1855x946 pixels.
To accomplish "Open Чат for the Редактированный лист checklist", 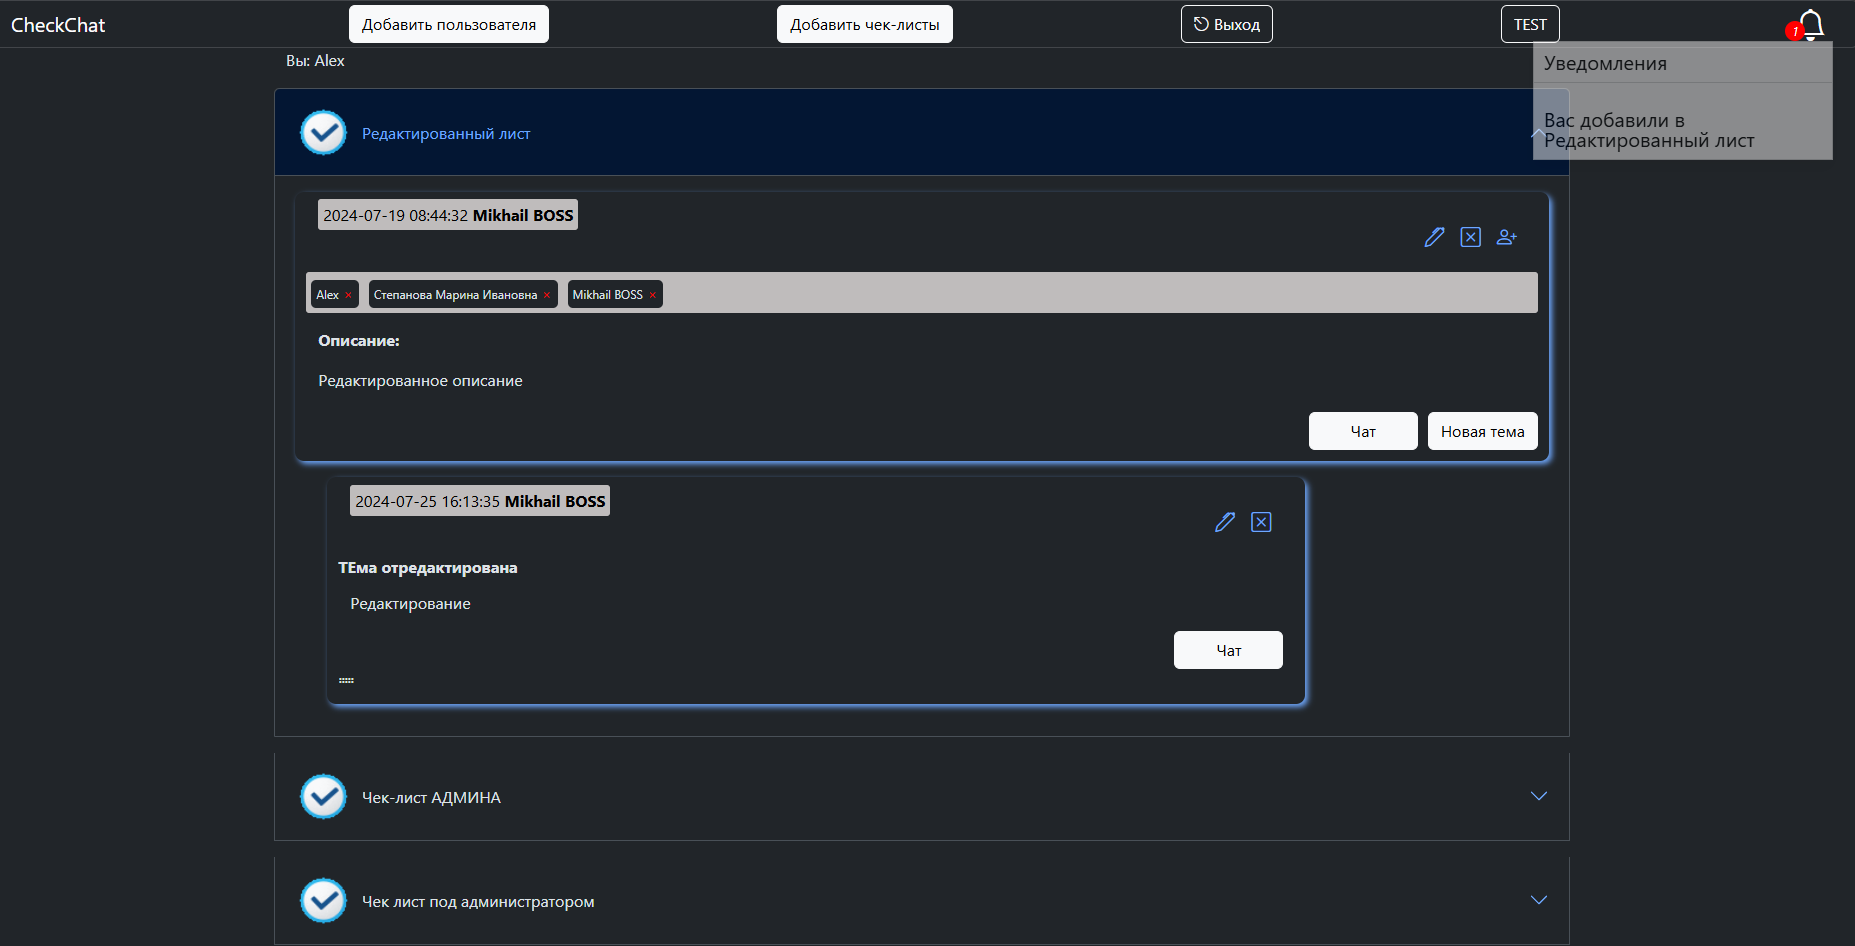I will [x=1363, y=431].
